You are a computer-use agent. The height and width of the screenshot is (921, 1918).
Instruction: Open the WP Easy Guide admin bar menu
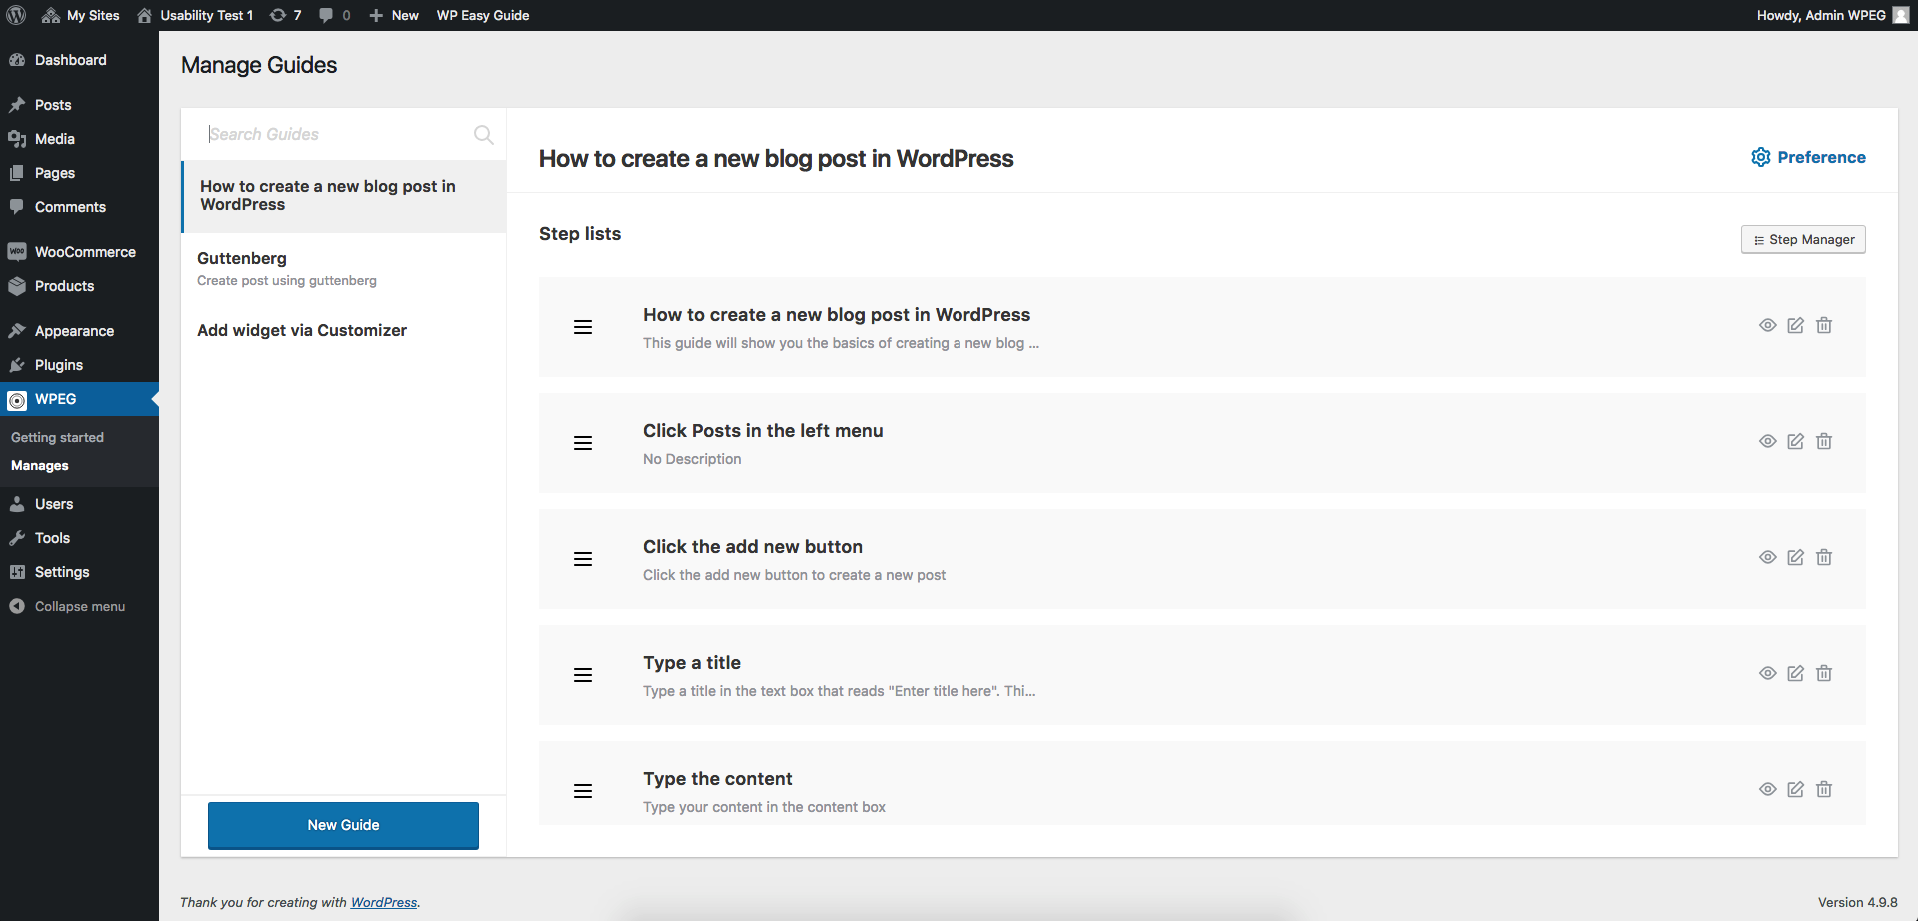click(x=483, y=15)
